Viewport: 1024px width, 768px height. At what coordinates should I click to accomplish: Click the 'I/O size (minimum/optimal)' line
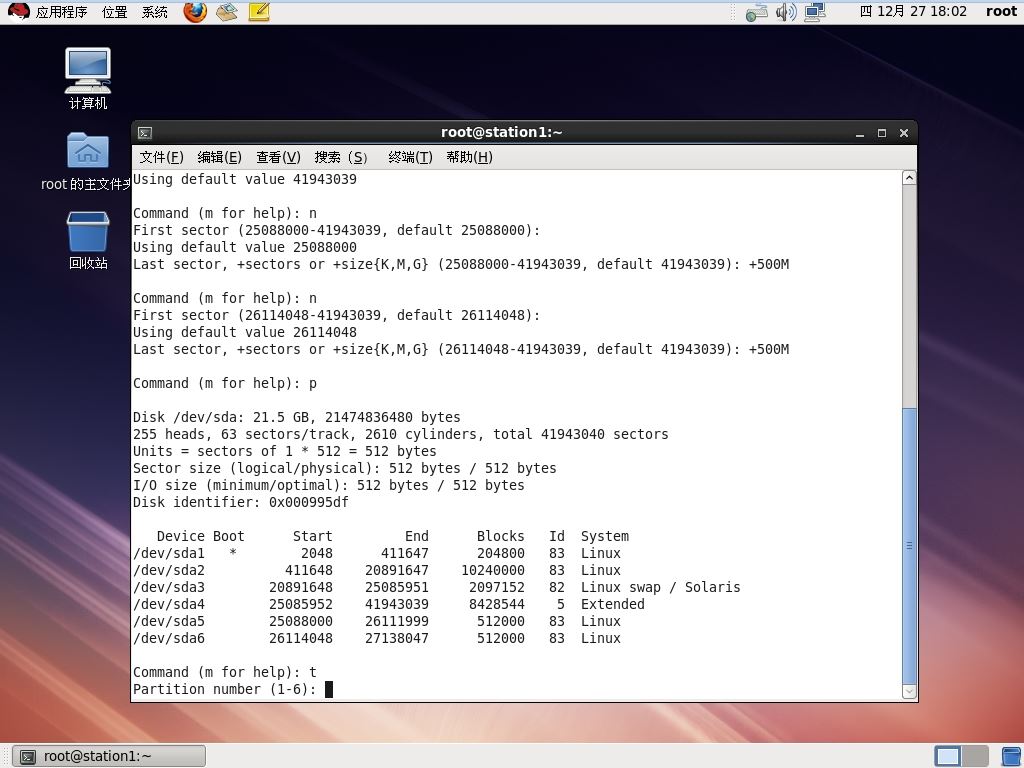tap(328, 485)
